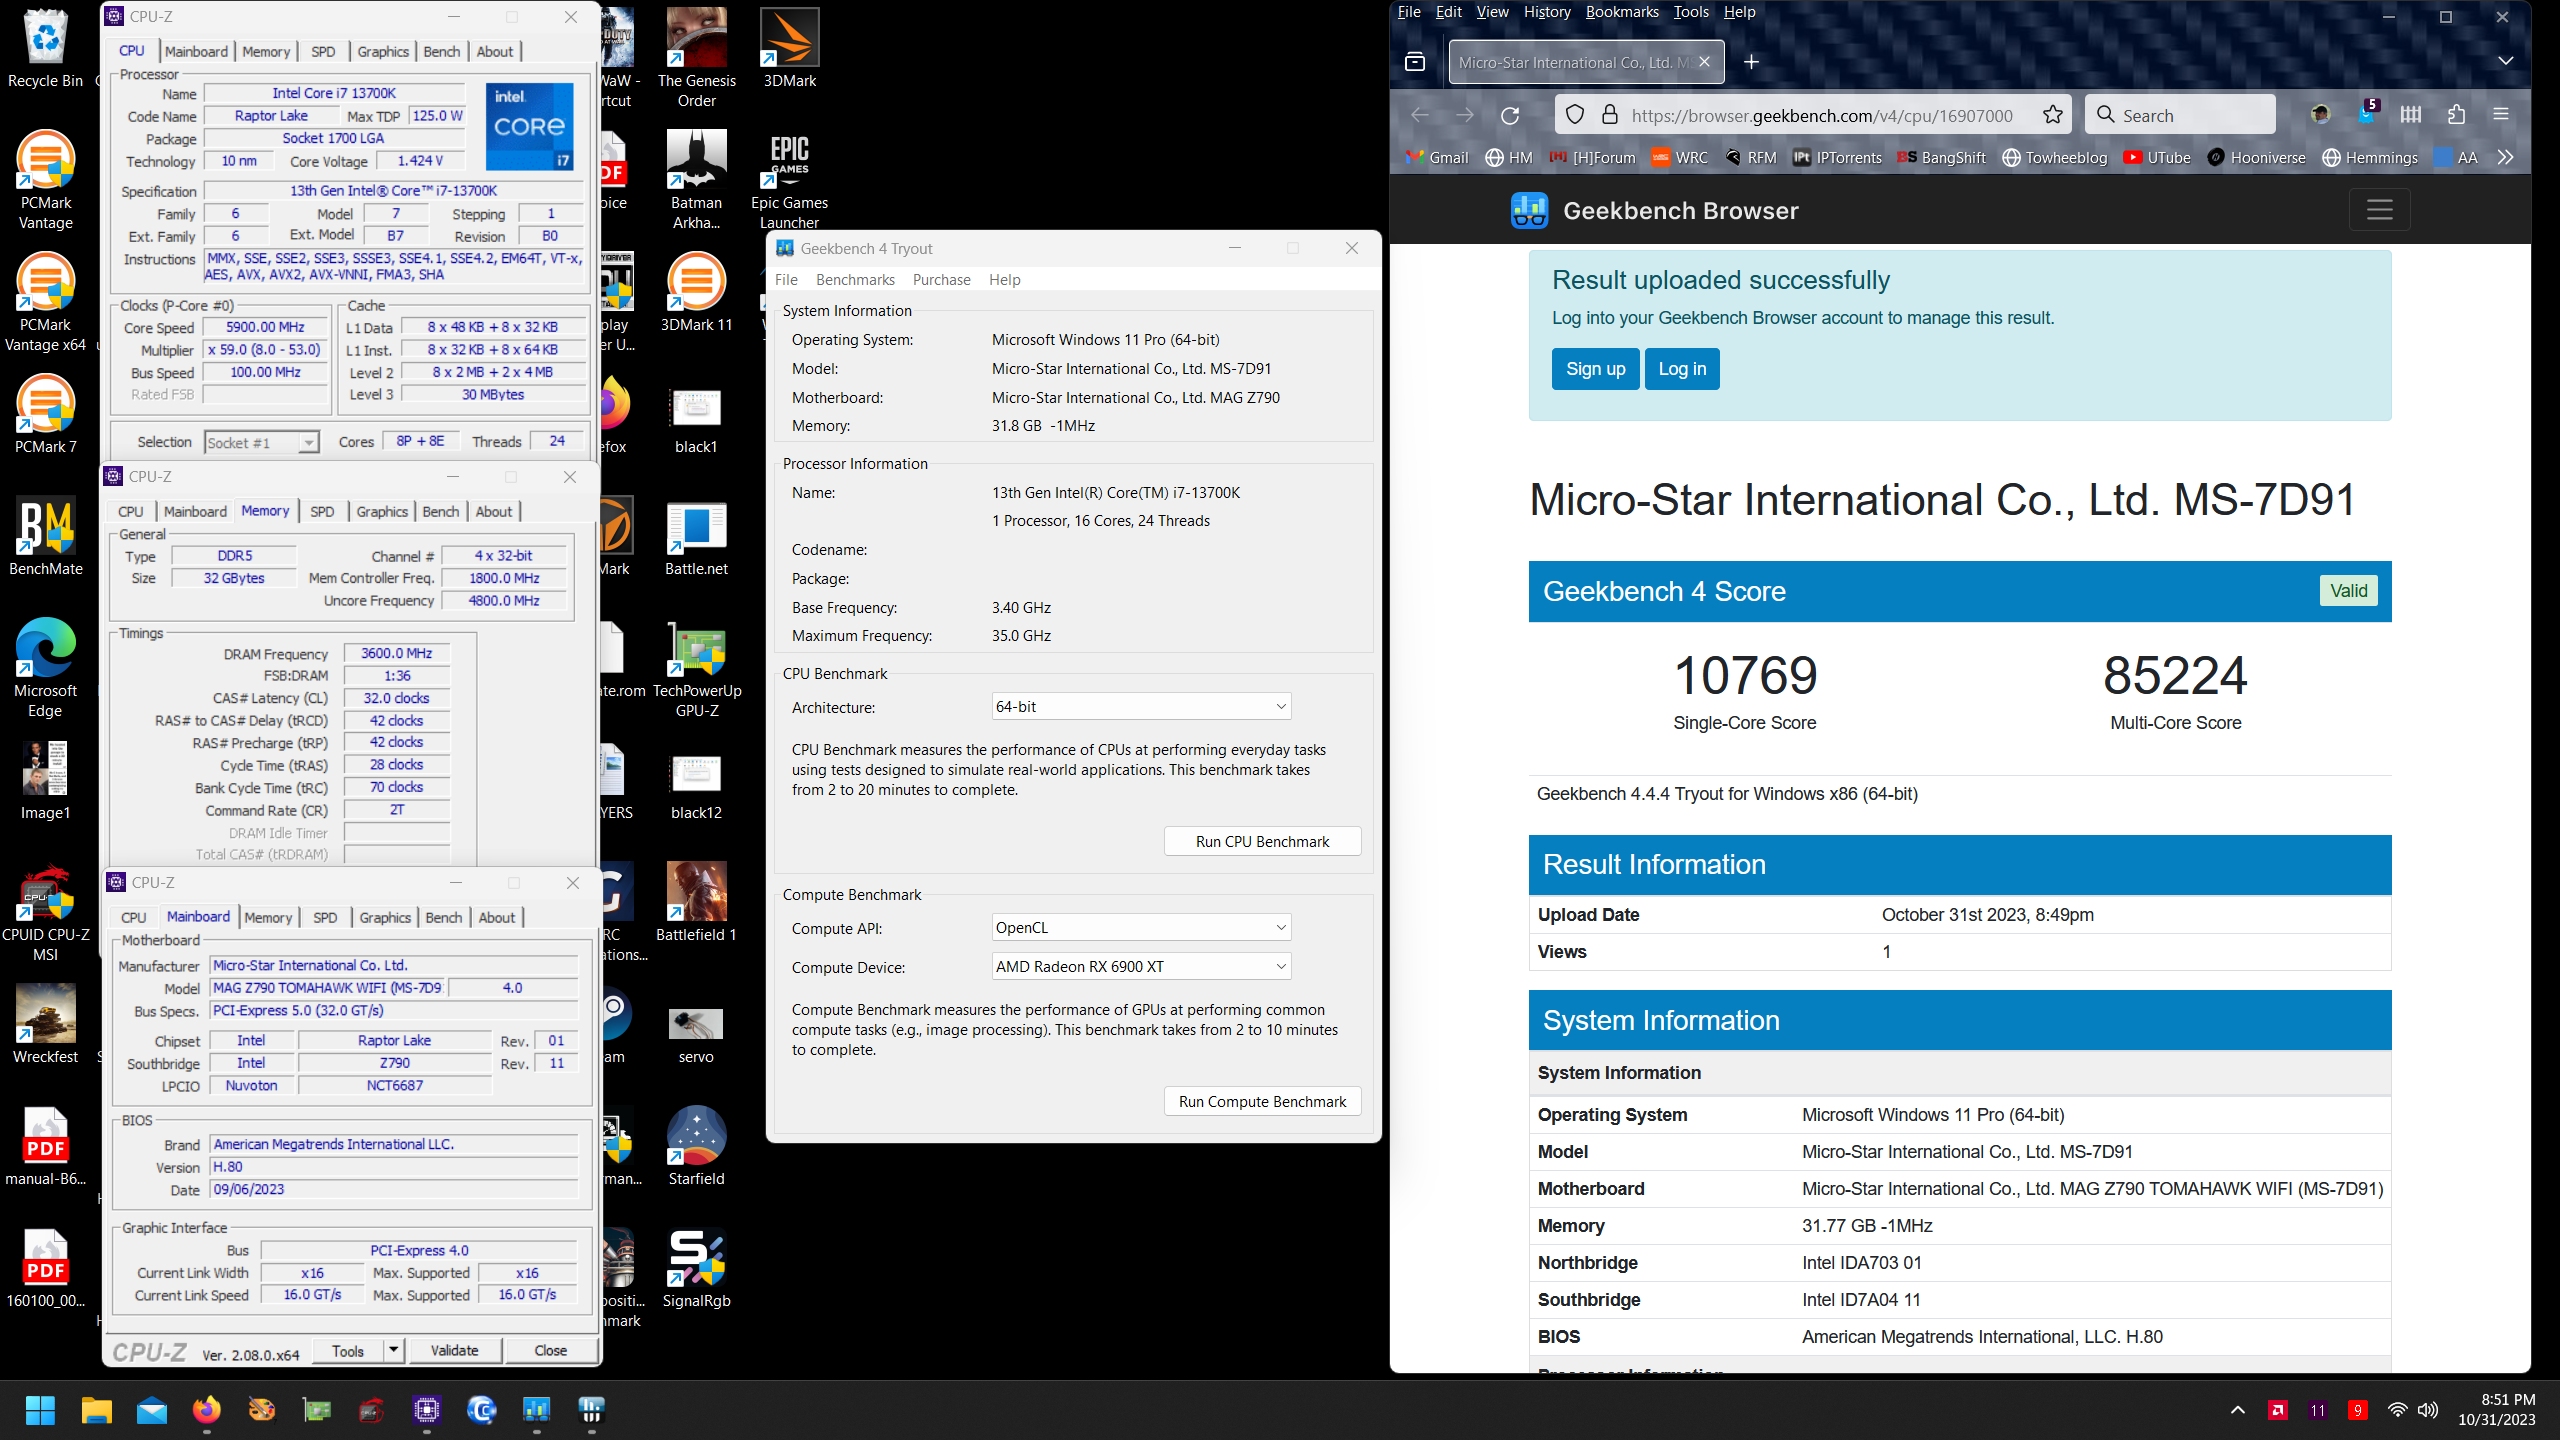
Task: Launch PCMark 7 desktop icon
Action: 45,414
